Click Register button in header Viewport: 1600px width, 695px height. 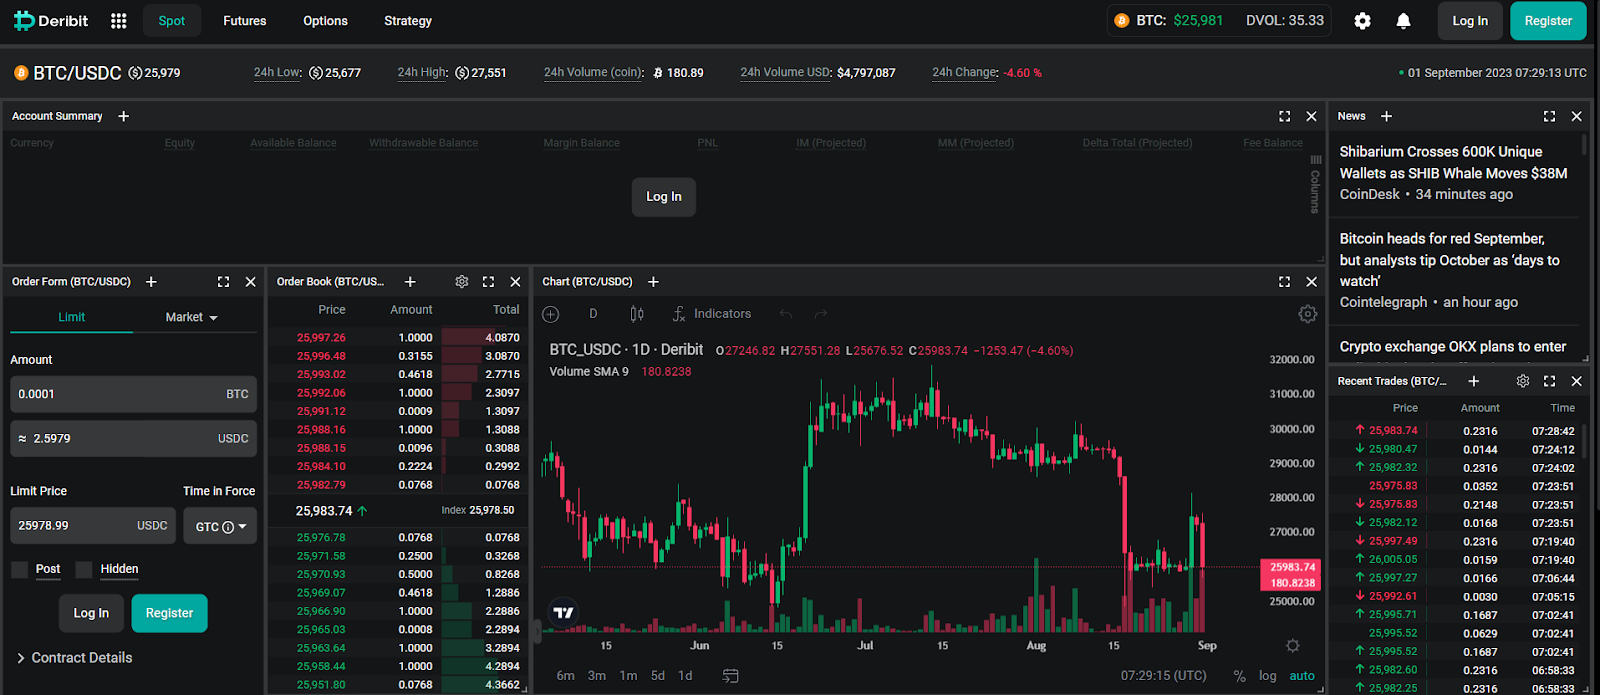(1548, 21)
